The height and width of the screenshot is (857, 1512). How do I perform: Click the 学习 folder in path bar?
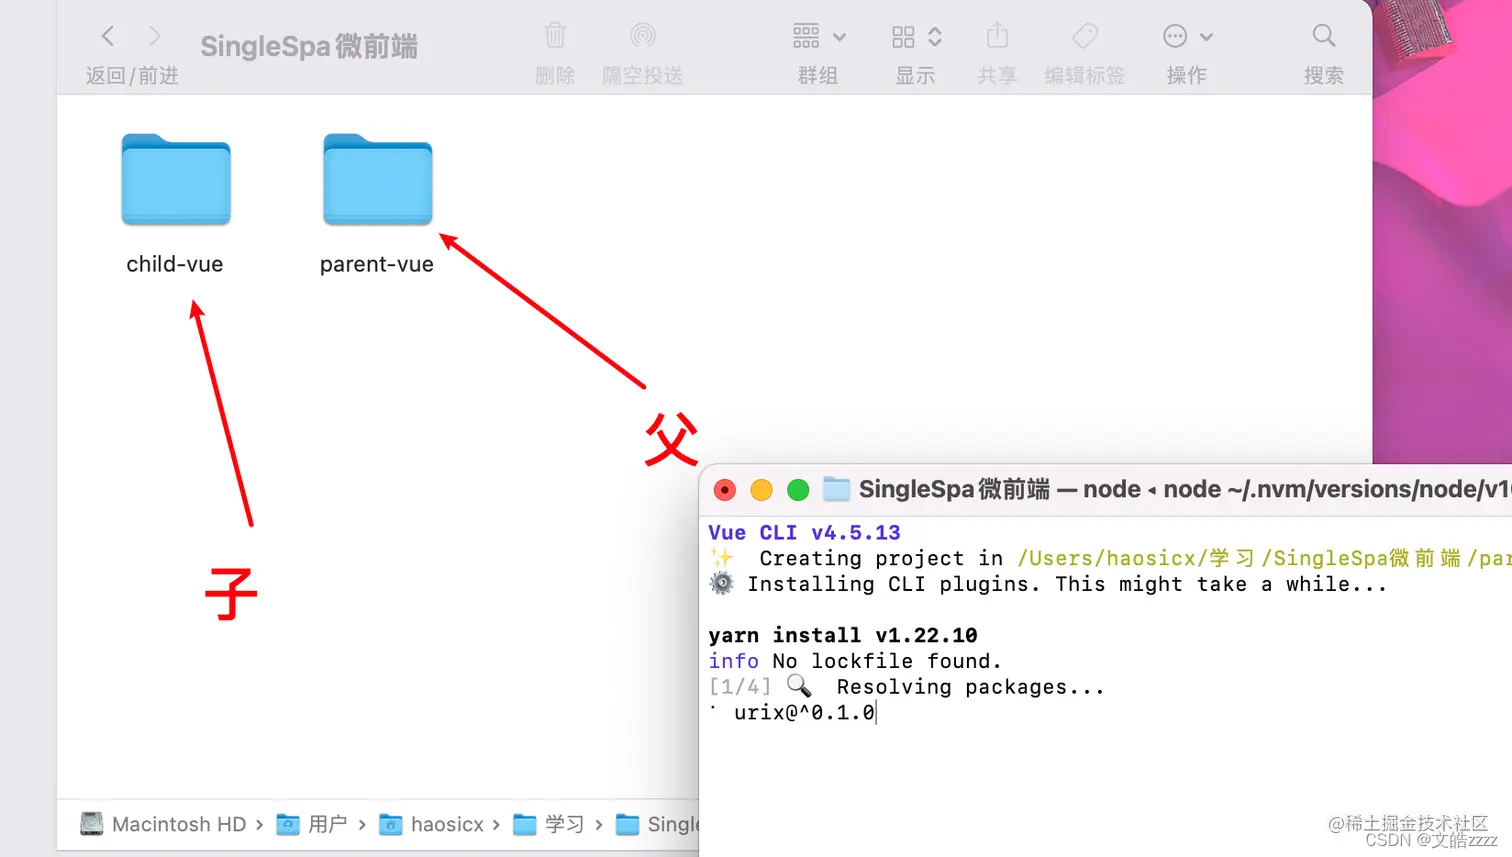coord(548,824)
